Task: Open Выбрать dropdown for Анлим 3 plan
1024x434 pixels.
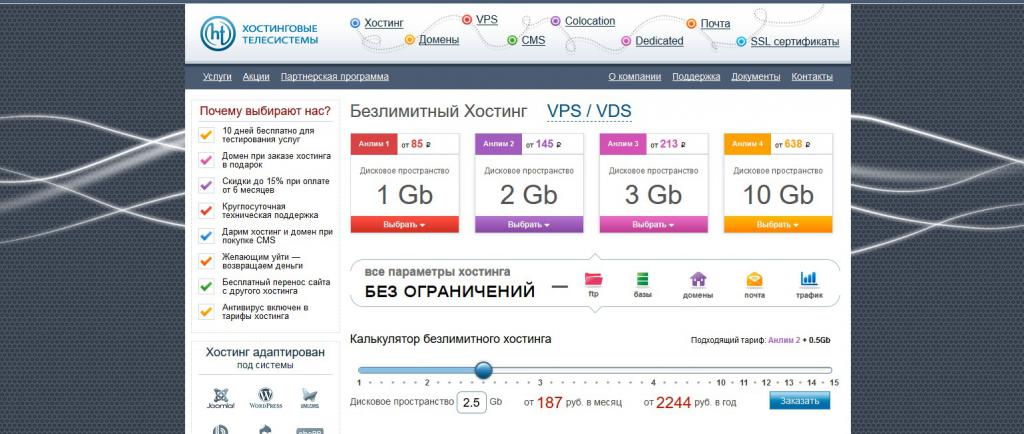Action: [654, 225]
